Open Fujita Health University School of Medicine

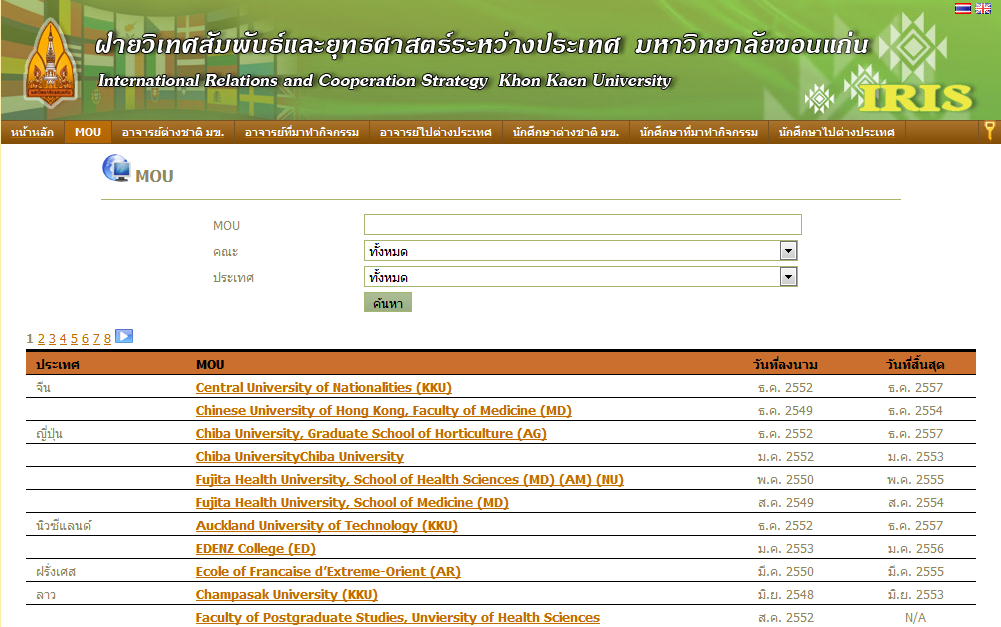pos(352,502)
